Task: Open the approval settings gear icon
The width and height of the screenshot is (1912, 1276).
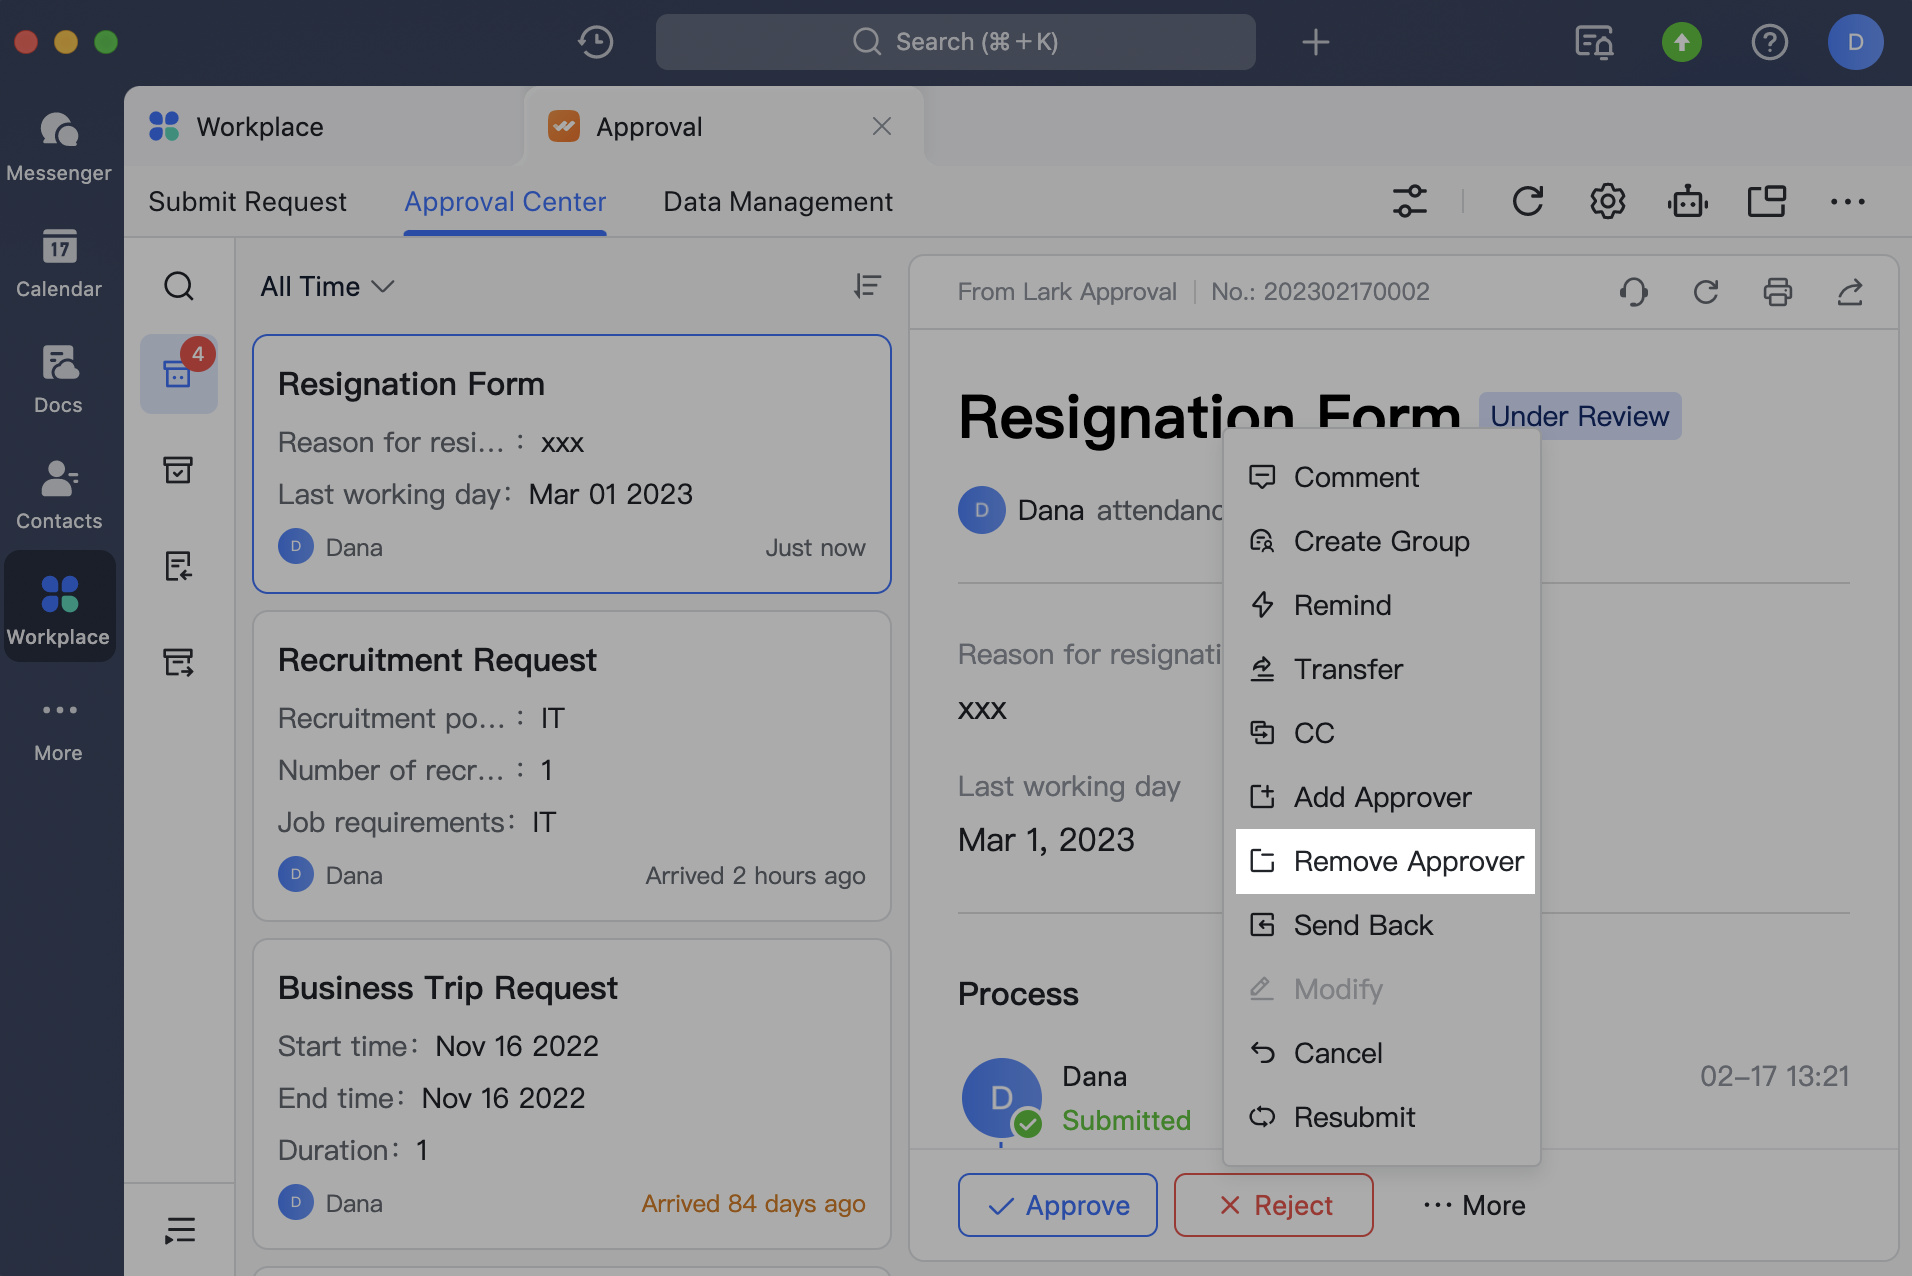Action: pos(1607,202)
